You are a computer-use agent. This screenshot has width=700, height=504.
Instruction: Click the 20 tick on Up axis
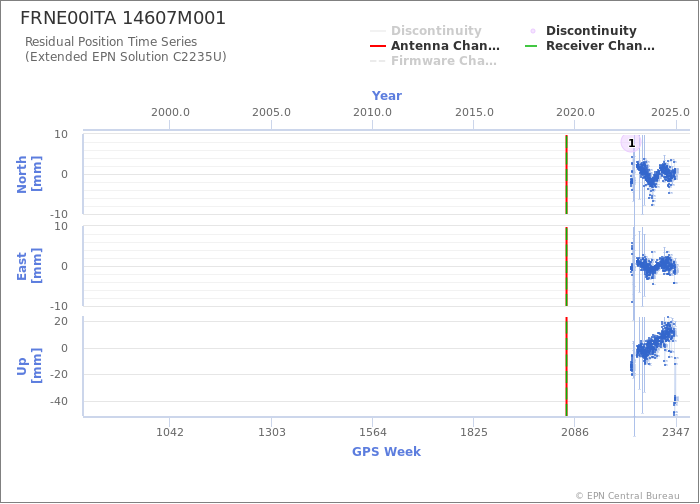(61, 321)
